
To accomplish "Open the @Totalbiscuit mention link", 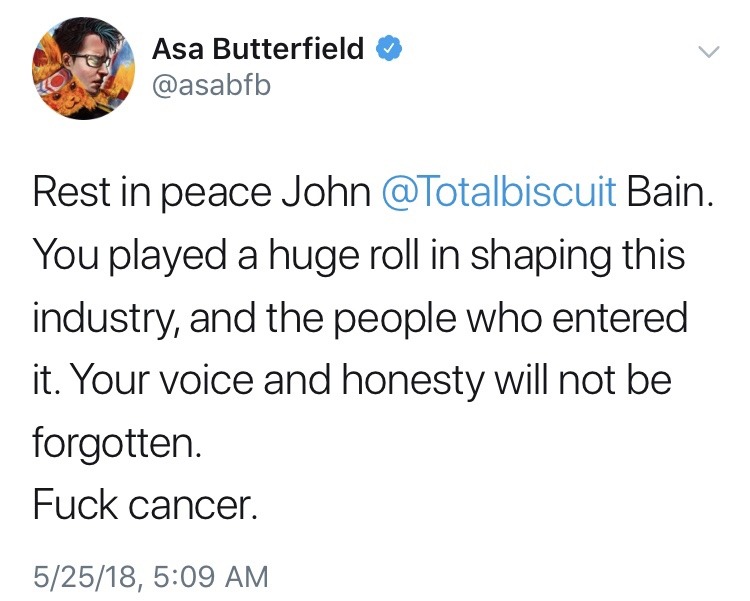I will [x=499, y=192].
